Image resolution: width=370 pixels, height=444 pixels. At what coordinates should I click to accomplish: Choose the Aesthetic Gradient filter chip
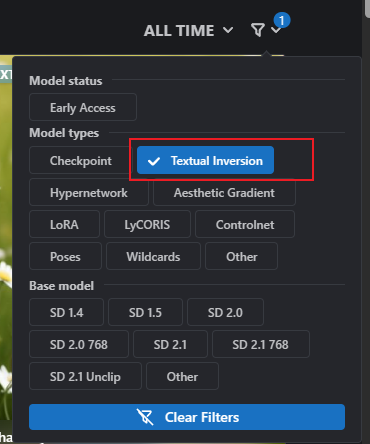224,192
